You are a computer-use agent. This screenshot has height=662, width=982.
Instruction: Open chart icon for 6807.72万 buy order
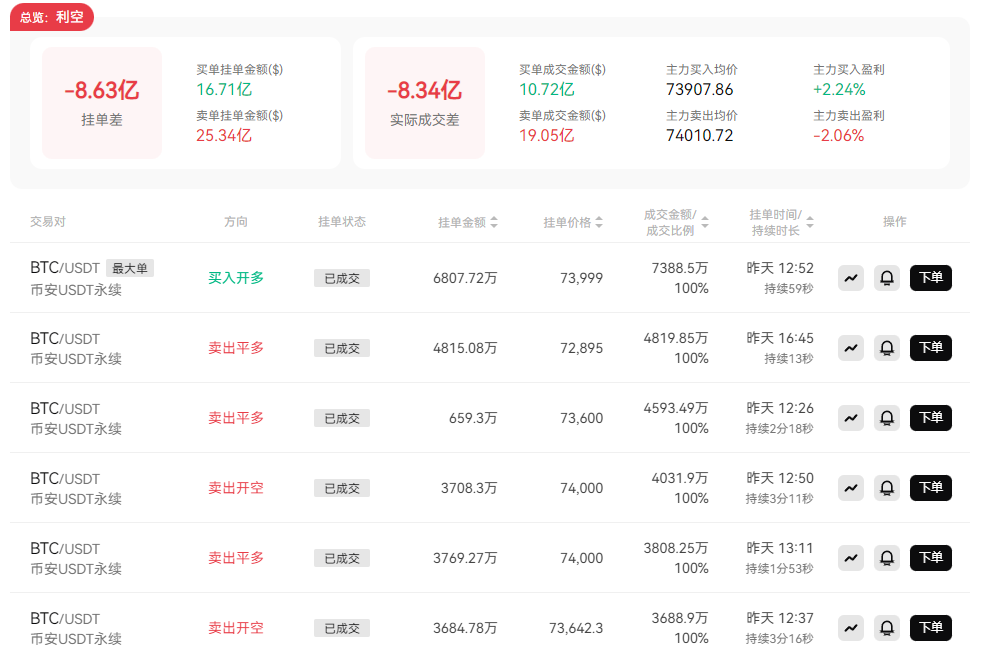[851, 278]
